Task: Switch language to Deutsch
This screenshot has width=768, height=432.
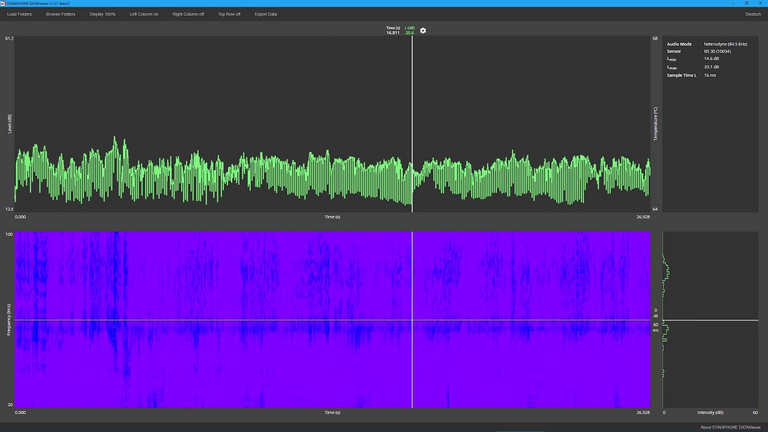Action: point(753,14)
